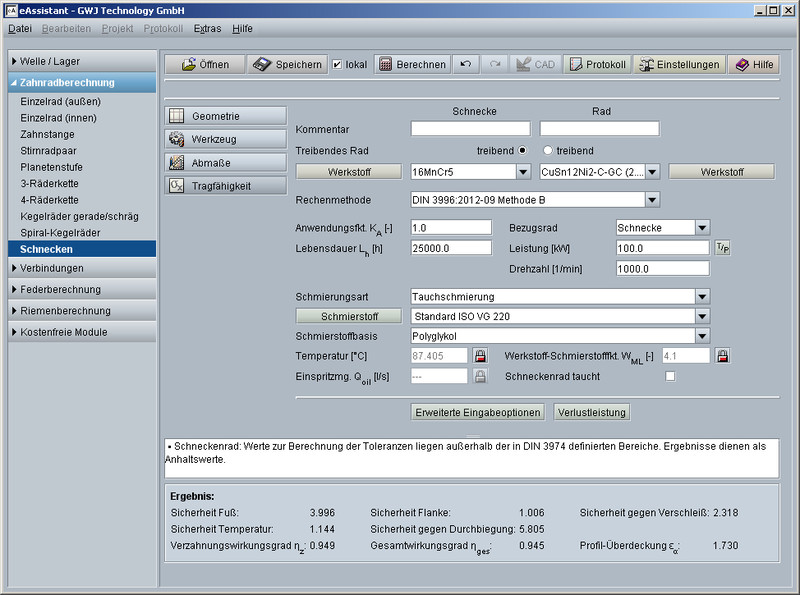The image size is (800, 595).
Task: Click the T/P torque-power switch icon
Action: pyautogui.click(x=723, y=247)
